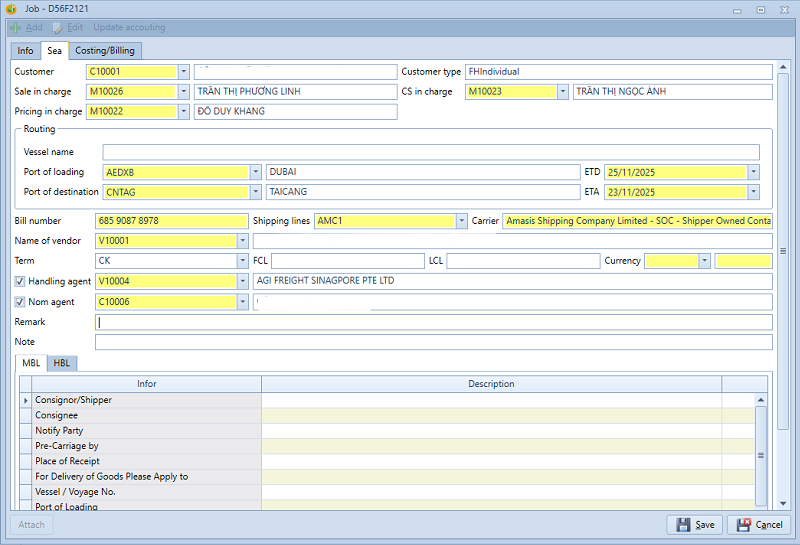Open the Term CK dropdown

tap(242, 261)
